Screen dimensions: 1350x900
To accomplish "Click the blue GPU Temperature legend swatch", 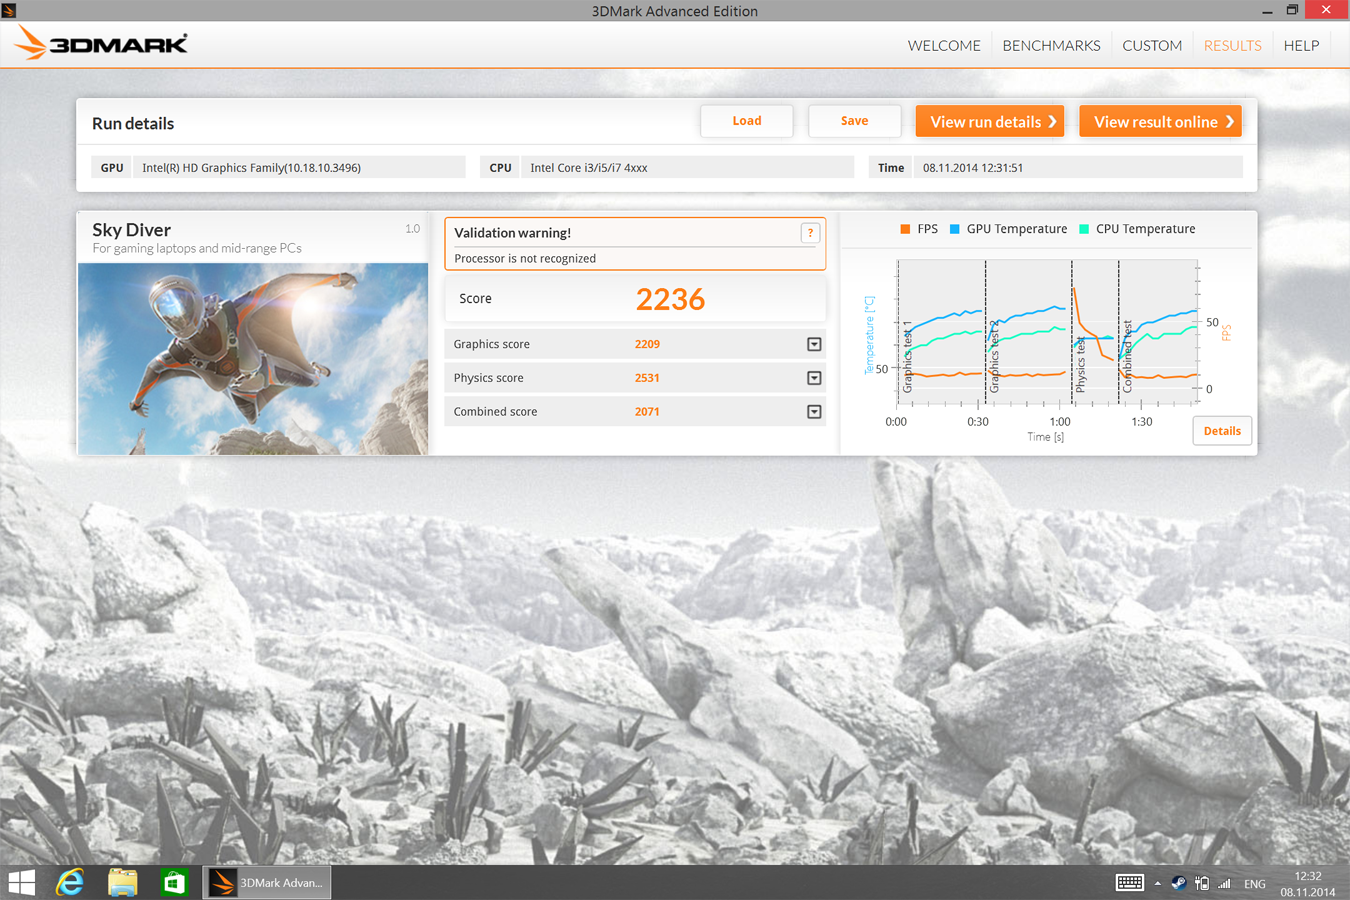I will pos(954,229).
